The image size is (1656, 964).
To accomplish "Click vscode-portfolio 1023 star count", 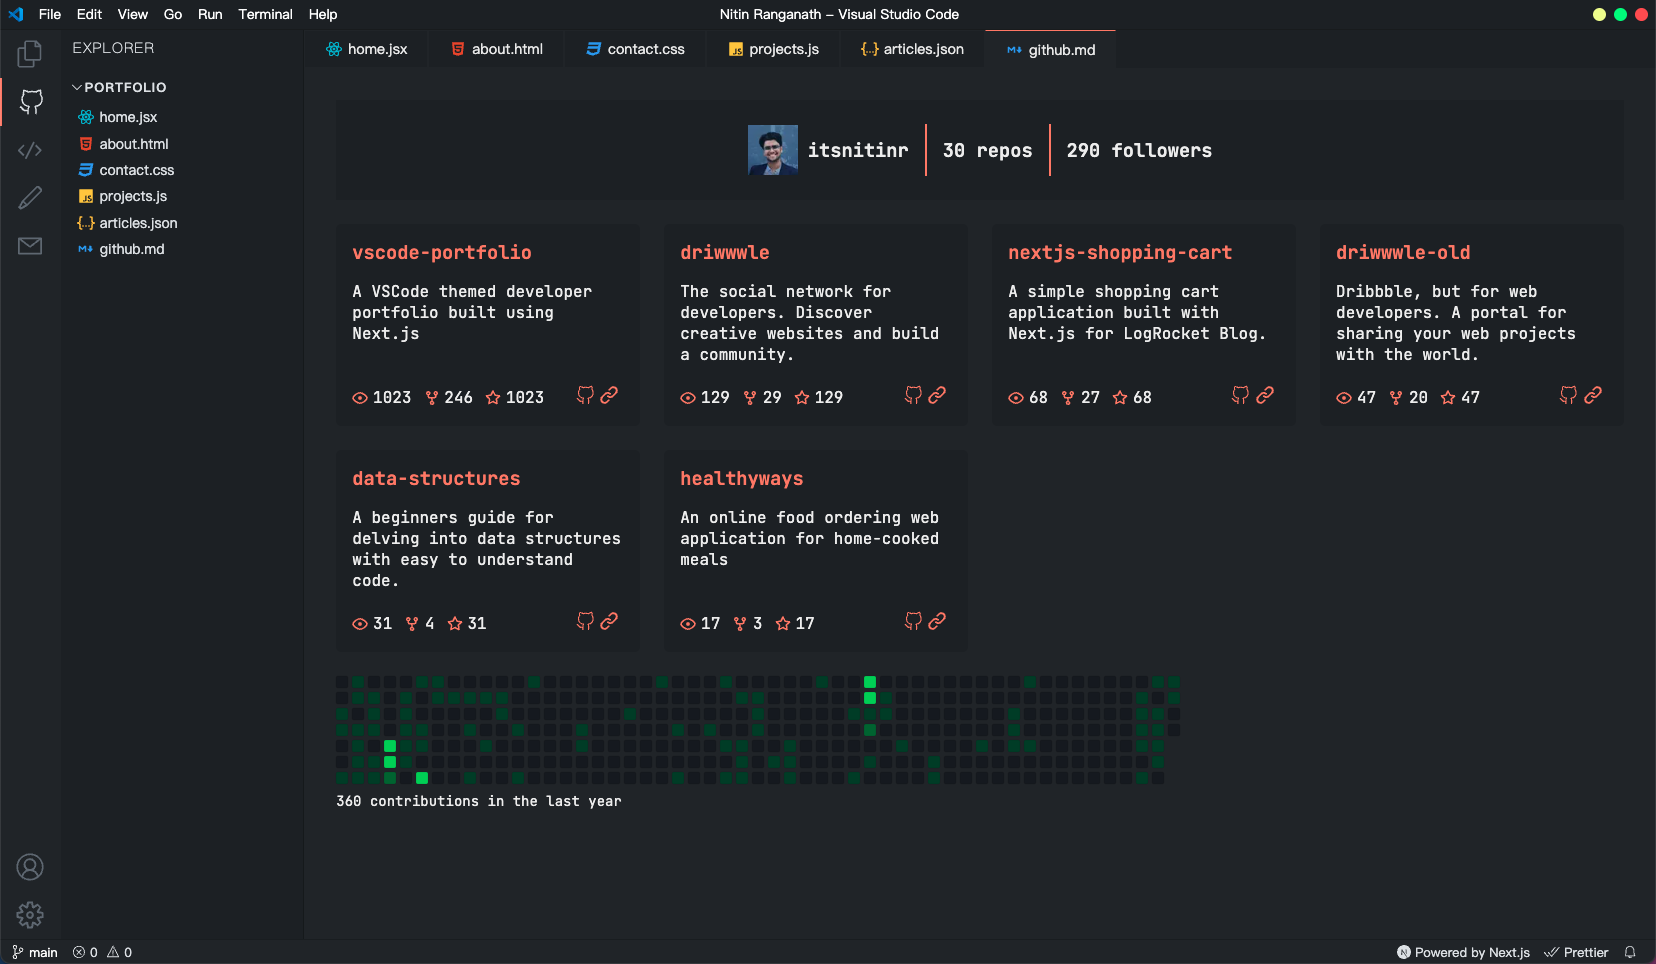I will [x=515, y=397].
